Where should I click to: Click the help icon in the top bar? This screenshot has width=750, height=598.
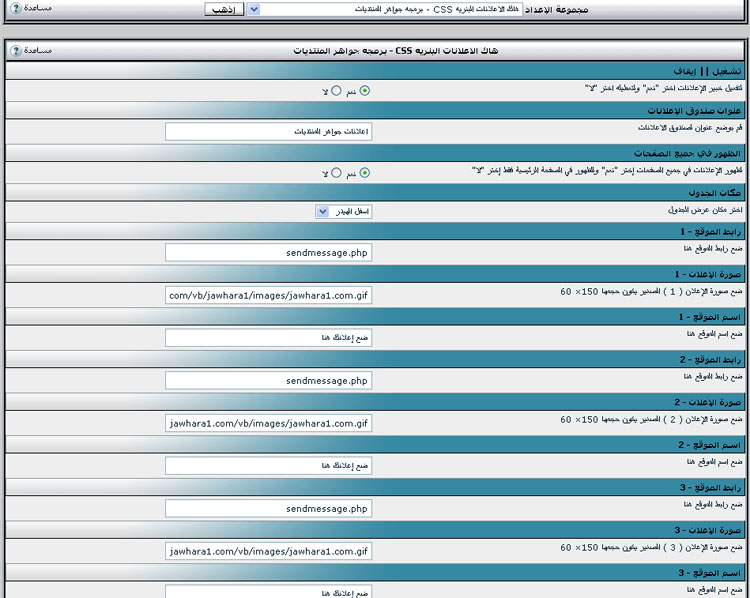coord(16,8)
